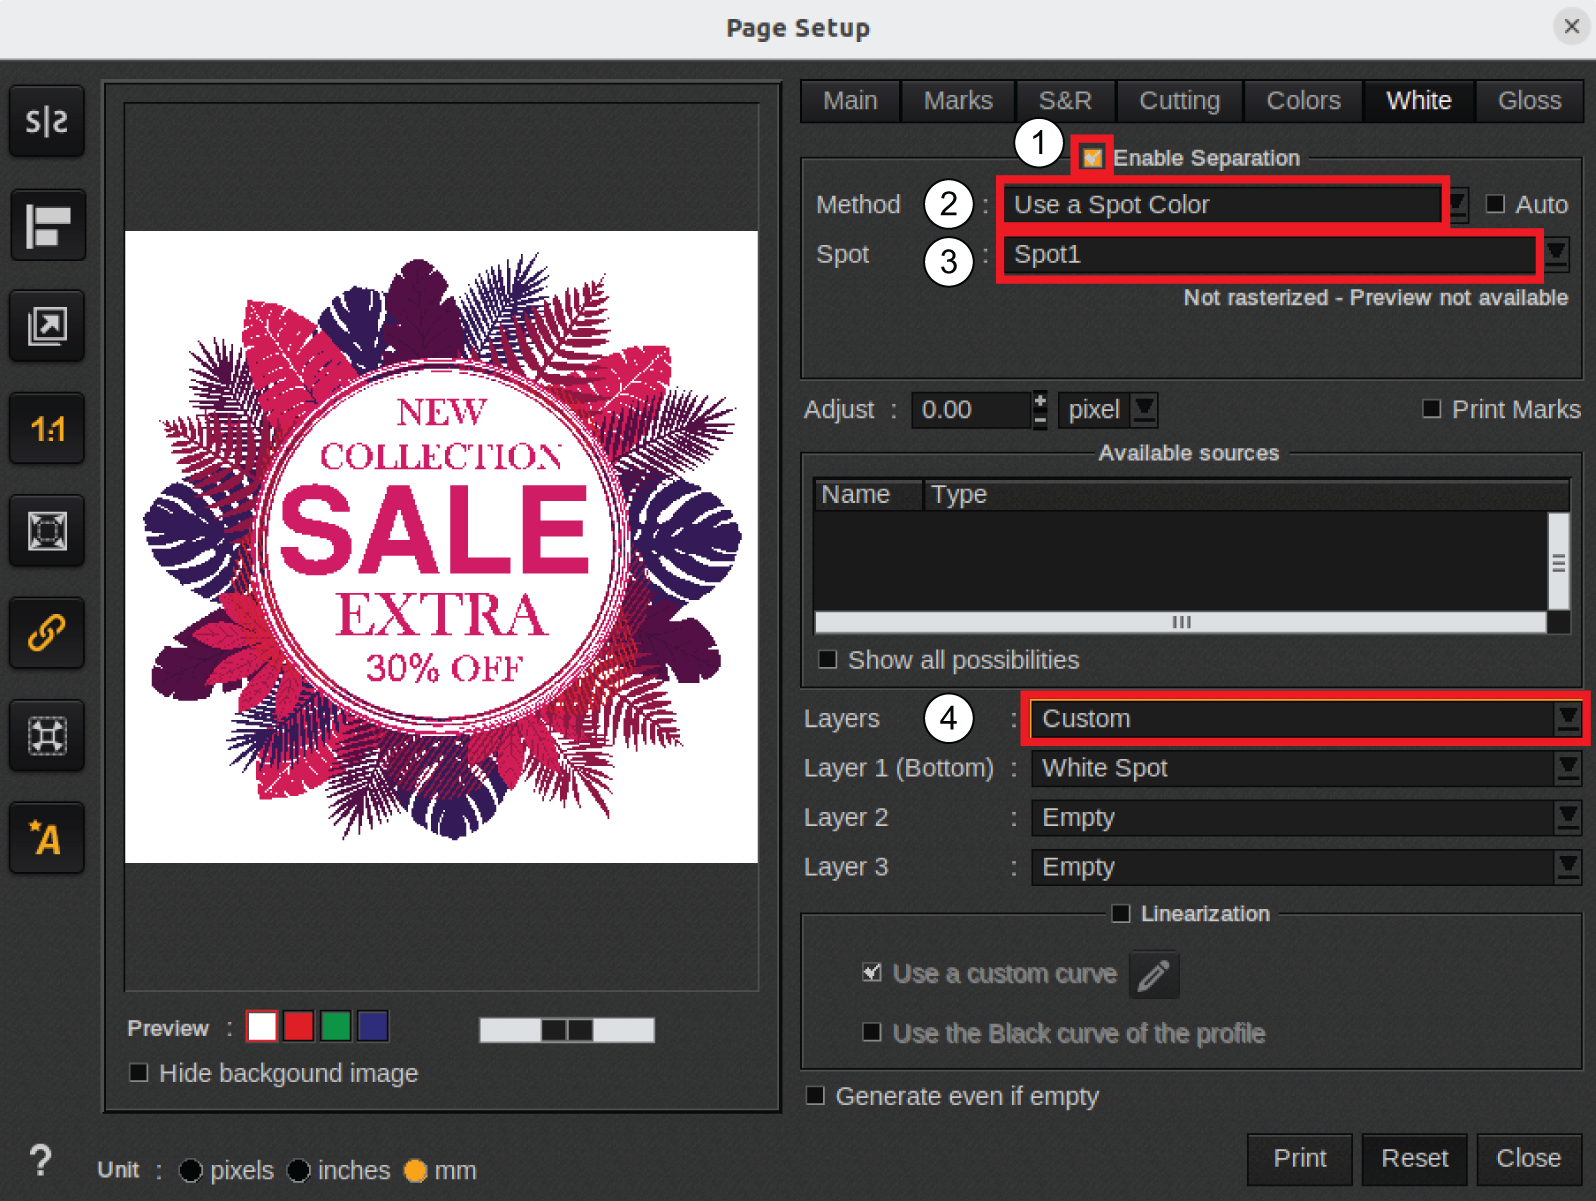The image size is (1596, 1201).
Task: Enable the Print Marks checkbox
Action: [1432, 409]
